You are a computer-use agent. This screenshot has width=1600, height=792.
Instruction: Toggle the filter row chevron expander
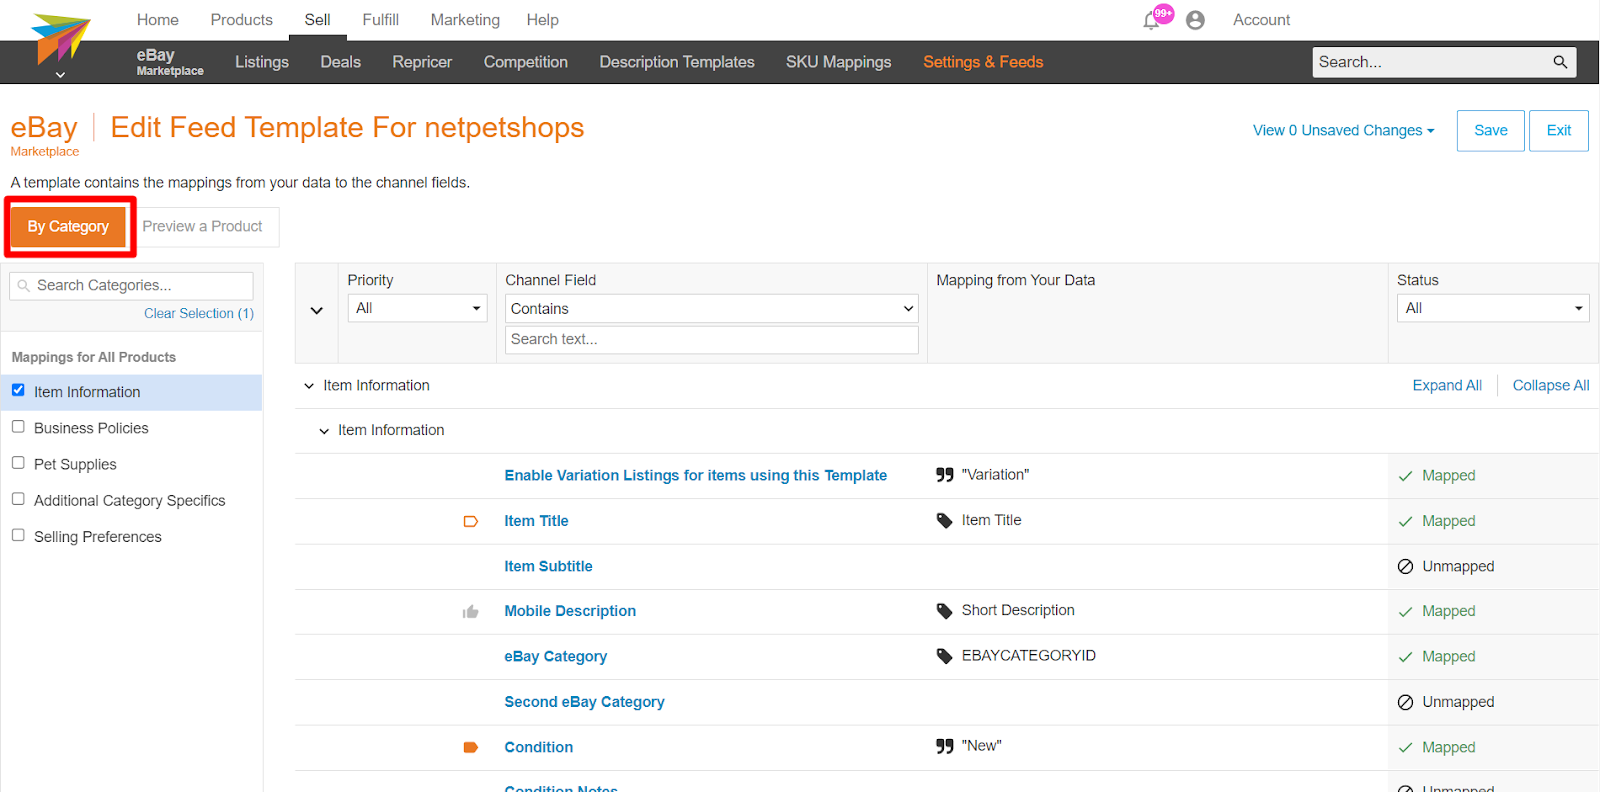pyautogui.click(x=317, y=311)
